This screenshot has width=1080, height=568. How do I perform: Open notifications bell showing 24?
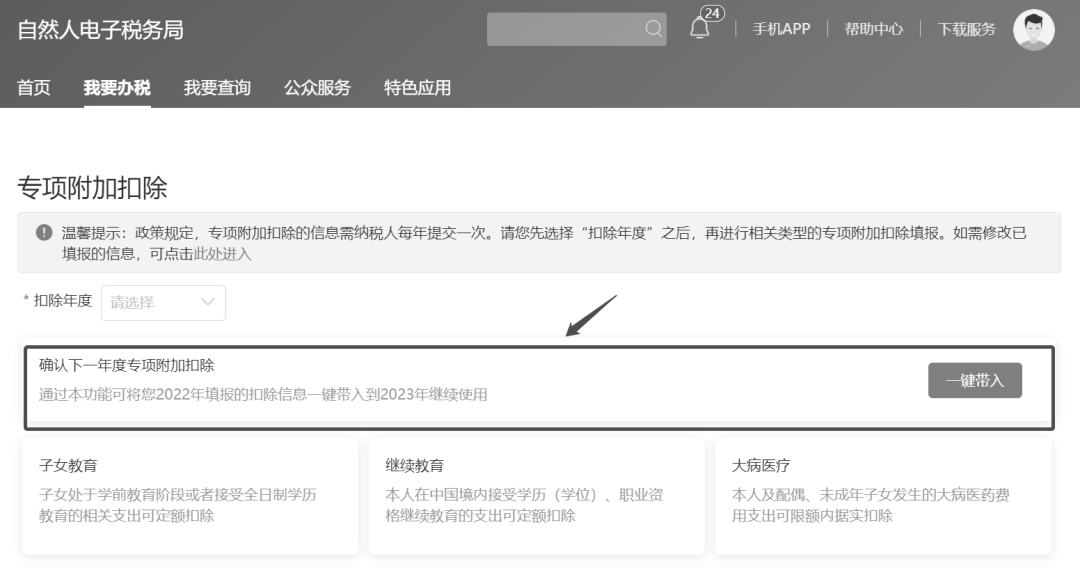[700, 28]
